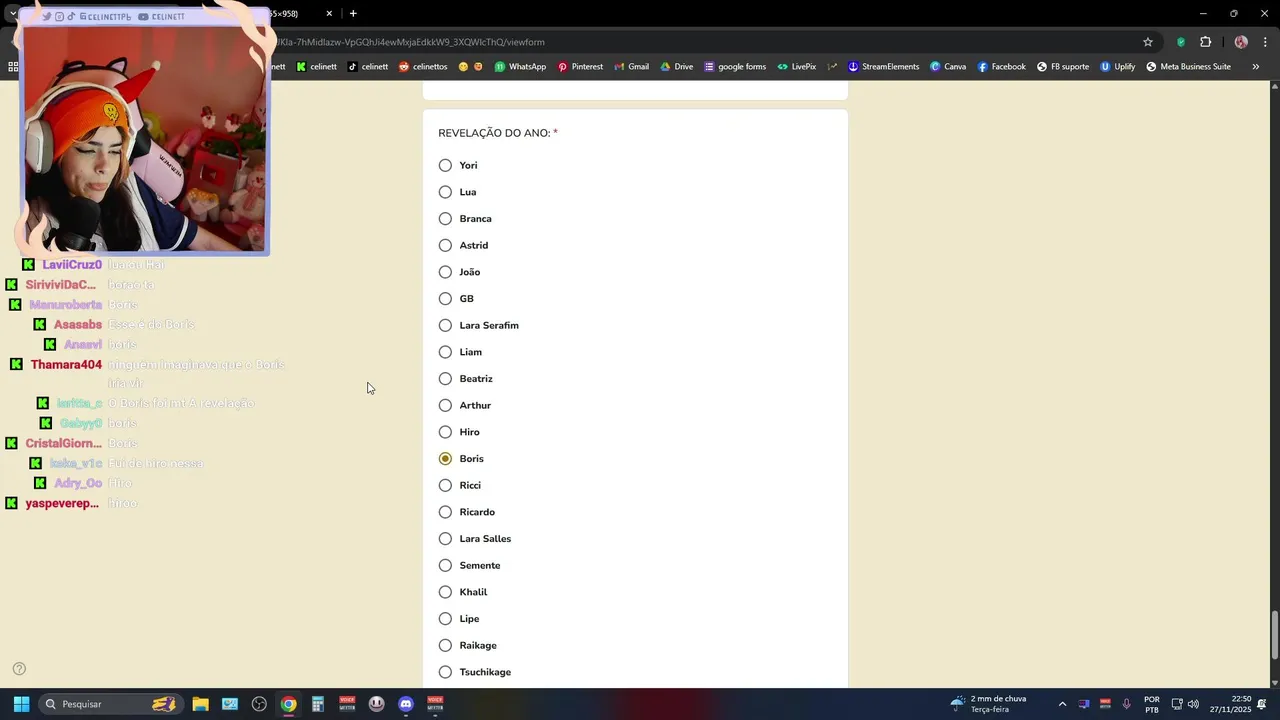This screenshot has width=1280, height=720.
Task: Open the TikTok celinett bookmark
Action: [368, 67]
